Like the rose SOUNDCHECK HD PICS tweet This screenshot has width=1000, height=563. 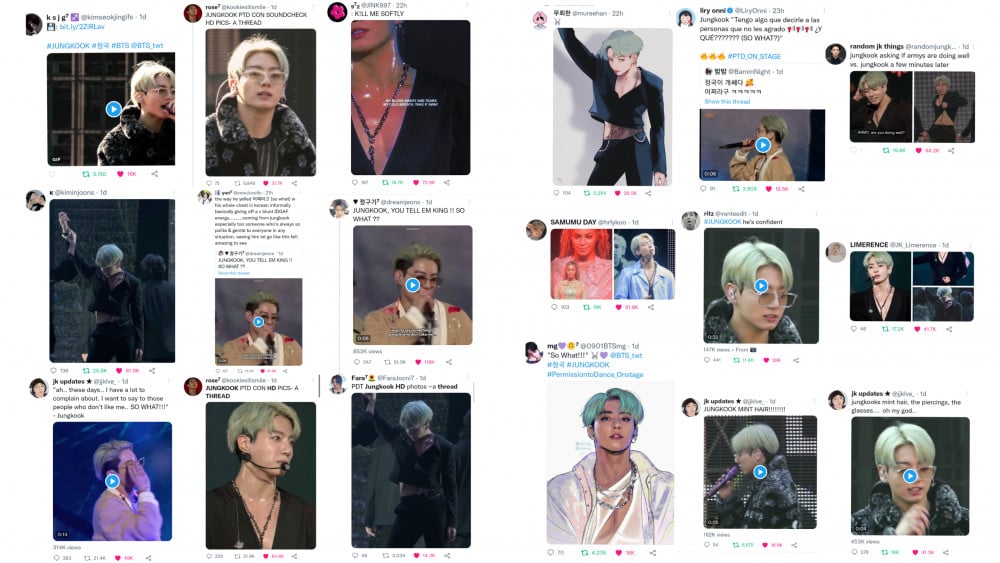(x=266, y=183)
